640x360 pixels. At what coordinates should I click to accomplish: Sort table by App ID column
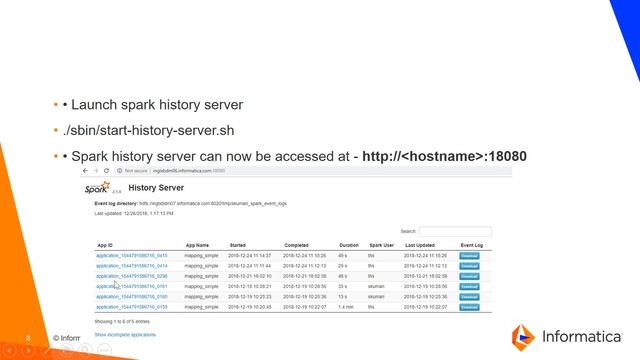point(105,245)
